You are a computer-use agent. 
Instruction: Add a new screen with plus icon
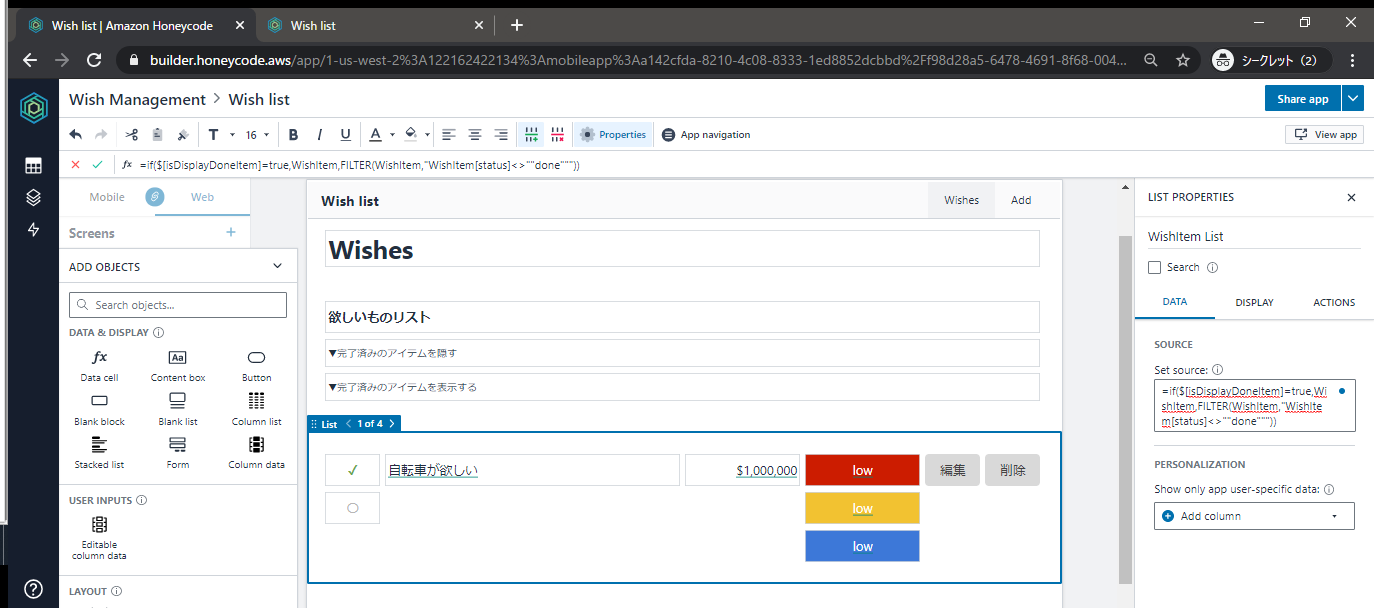click(231, 232)
